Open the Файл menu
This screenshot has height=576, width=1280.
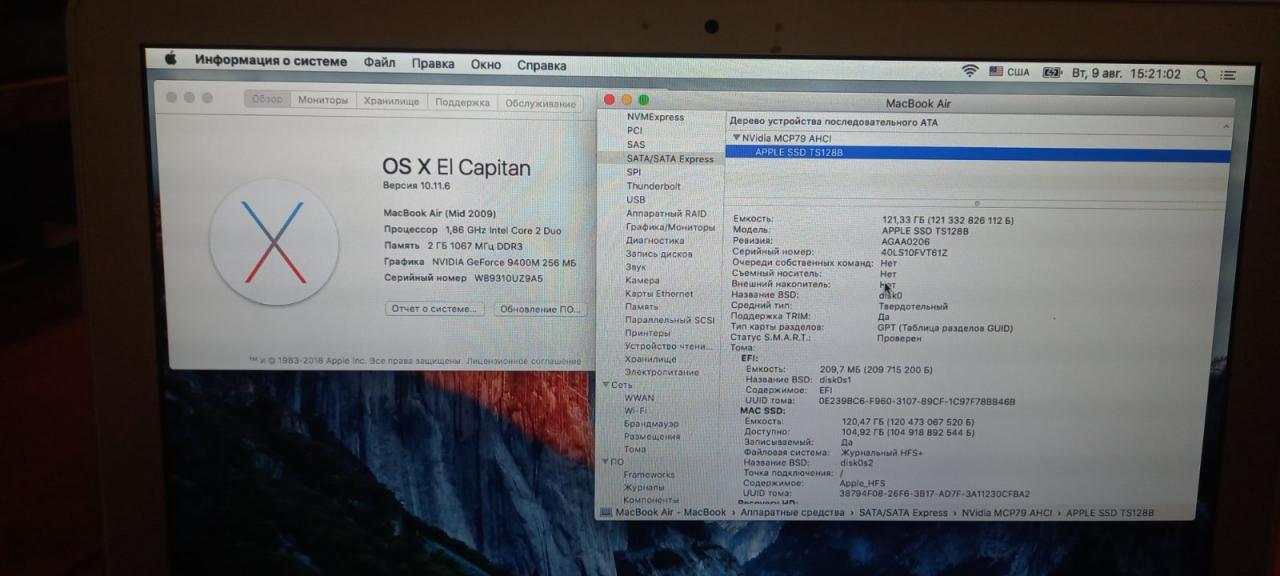click(379, 62)
